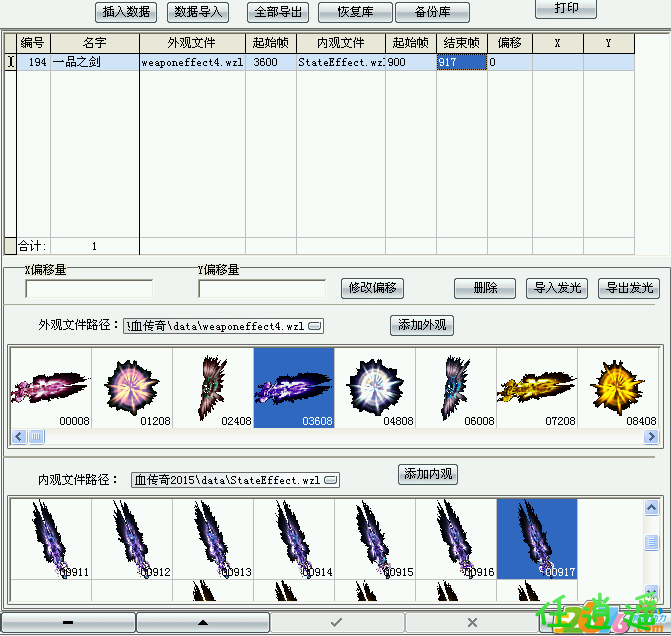Select sword frame thumbnail 00913
Image resolution: width=671 pixels, height=636 pixels.
pyautogui.click(x=213, y=539)
